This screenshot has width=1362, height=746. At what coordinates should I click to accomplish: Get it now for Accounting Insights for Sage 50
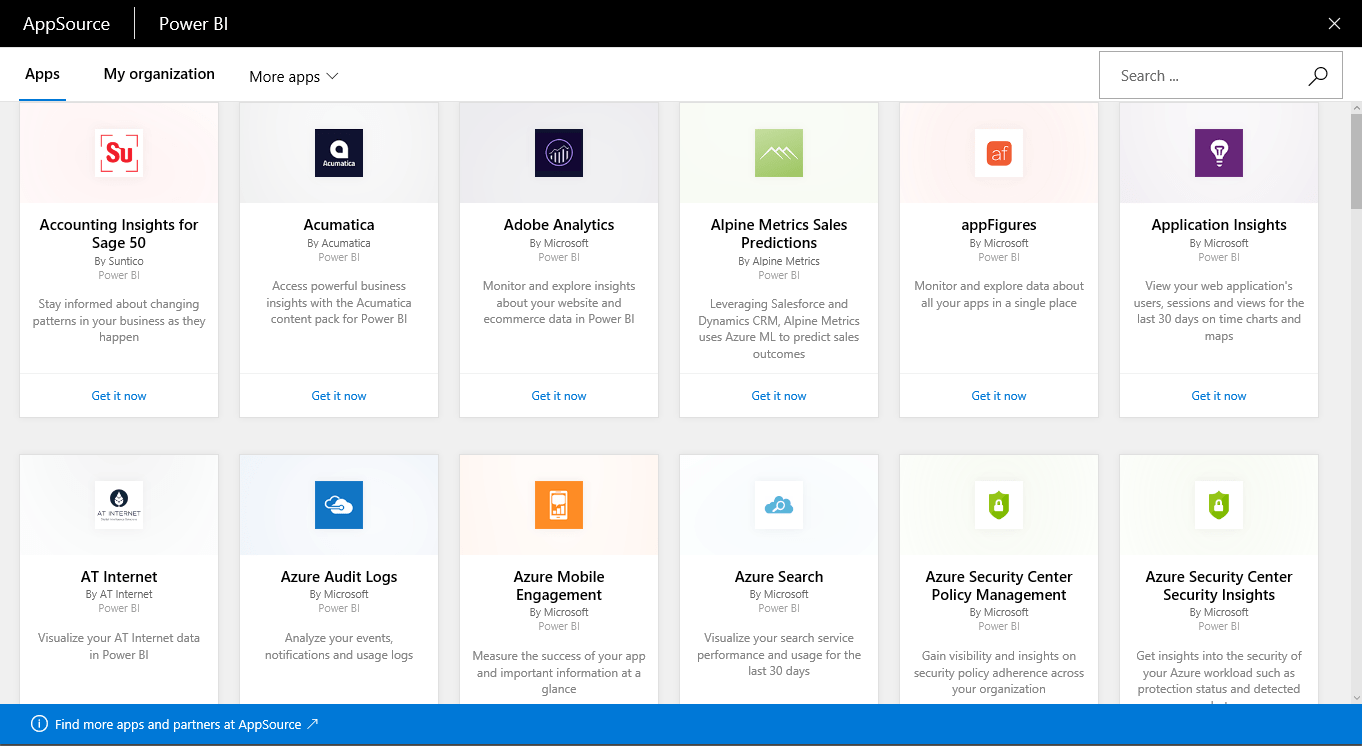(x=119, y=396)
